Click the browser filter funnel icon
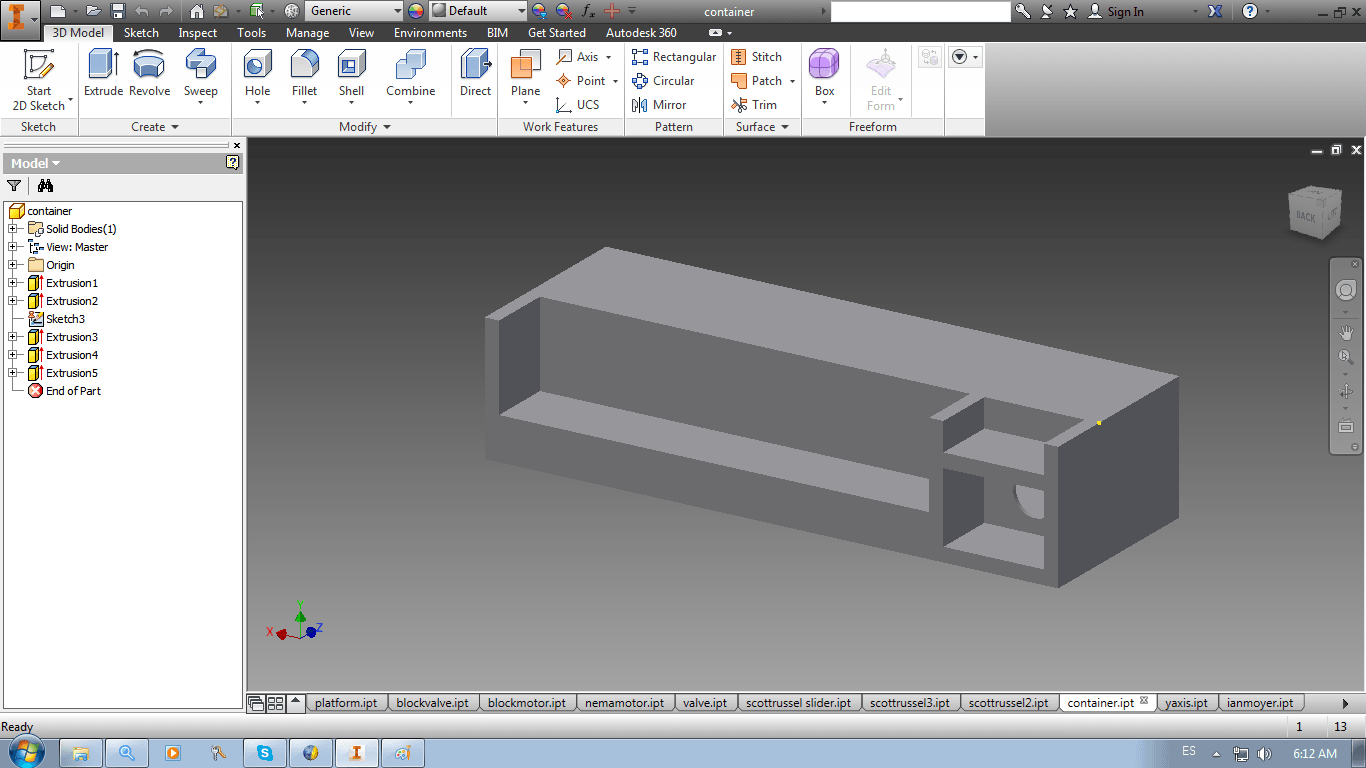1366x768 pixels. pos(14,185)
